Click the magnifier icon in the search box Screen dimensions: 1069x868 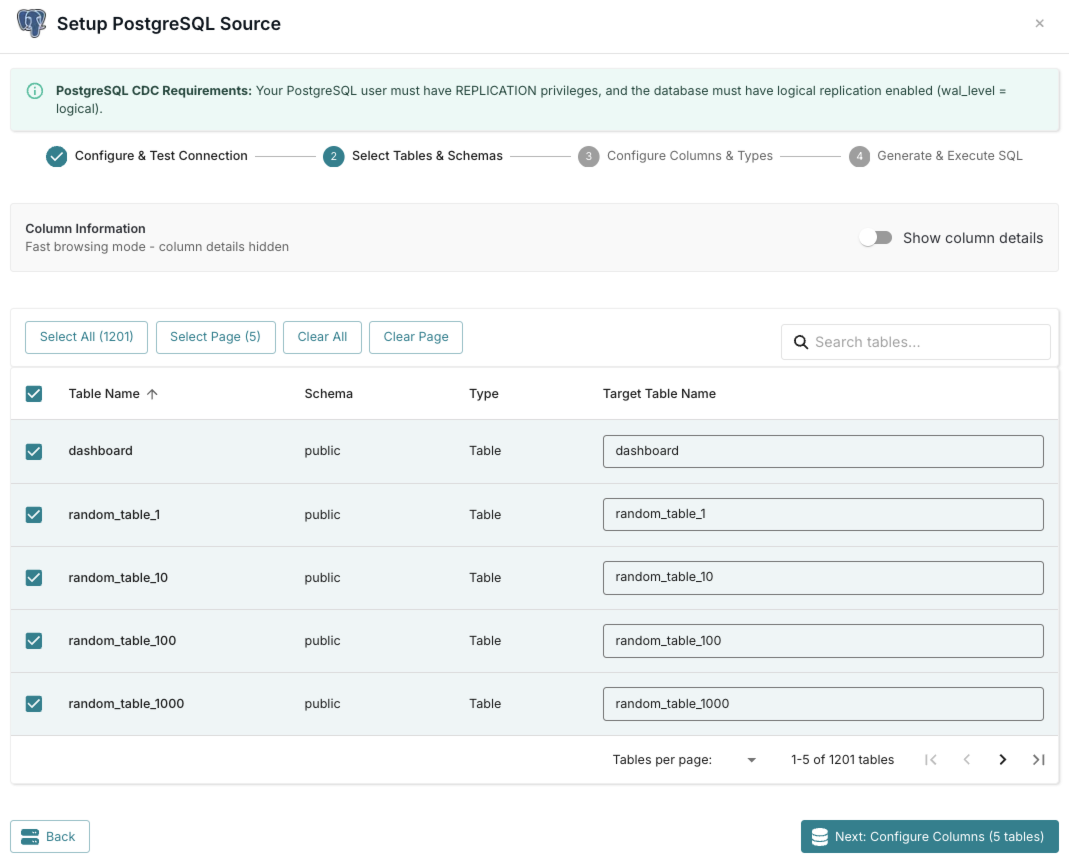(800, 342)
